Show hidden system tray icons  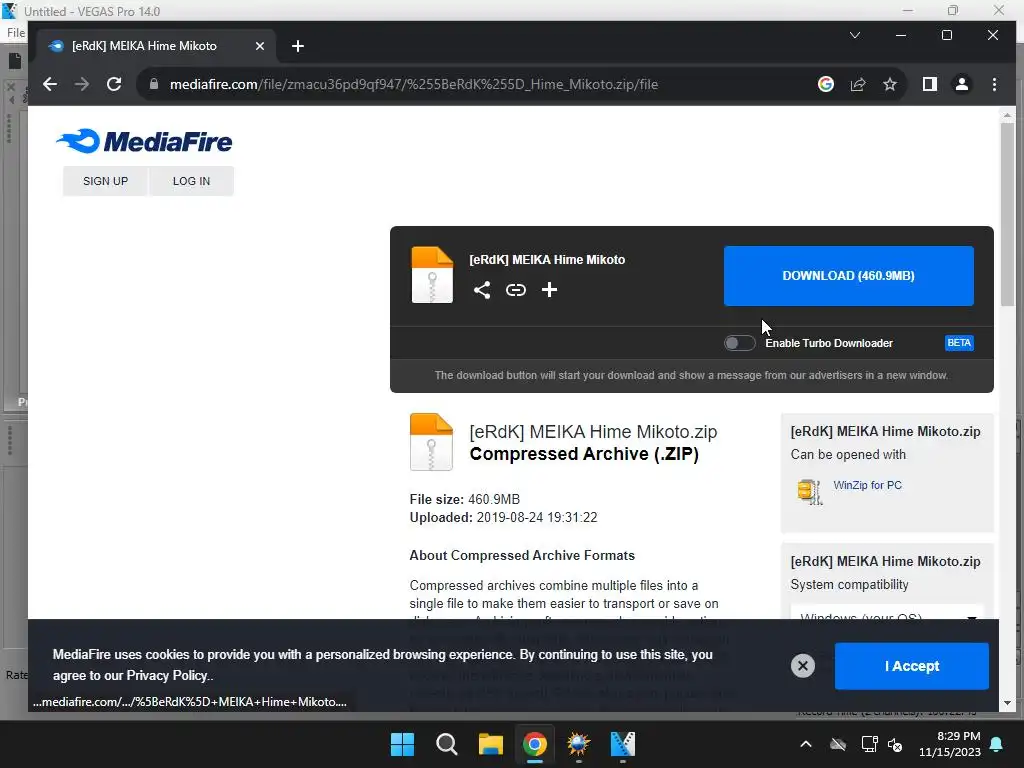[806, 744]
